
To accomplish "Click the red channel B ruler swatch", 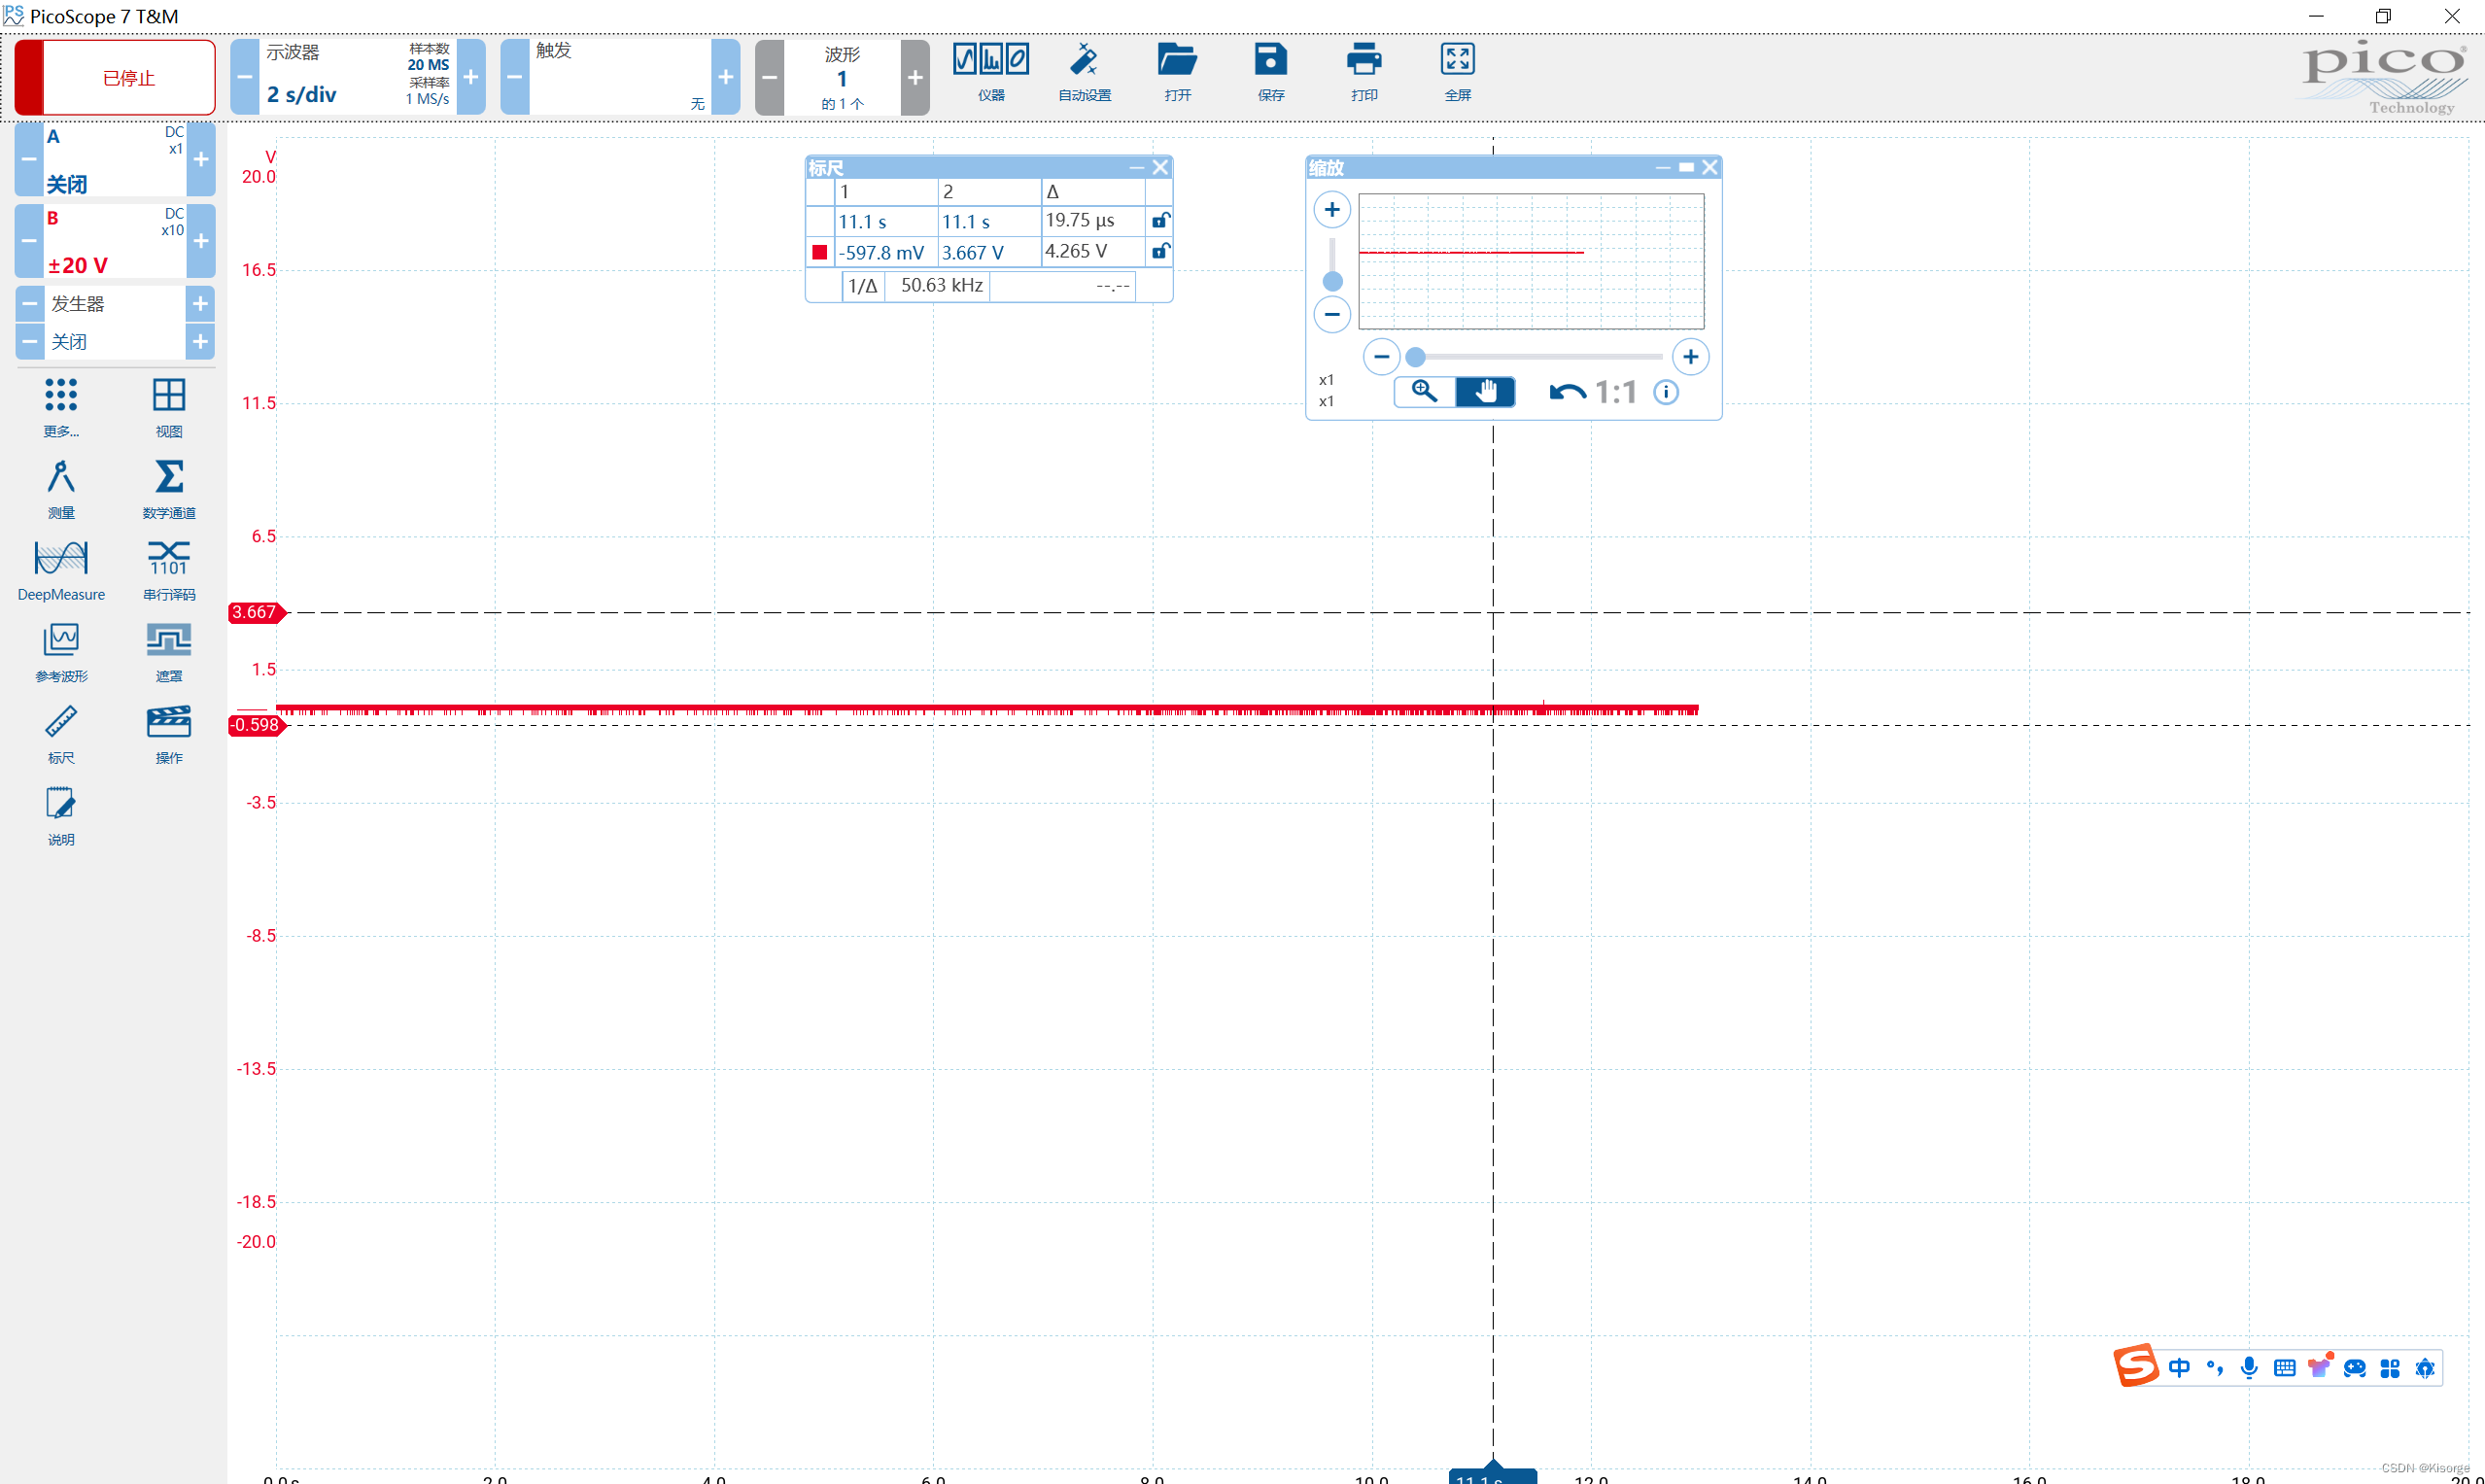I will click(x=820, y=252).
